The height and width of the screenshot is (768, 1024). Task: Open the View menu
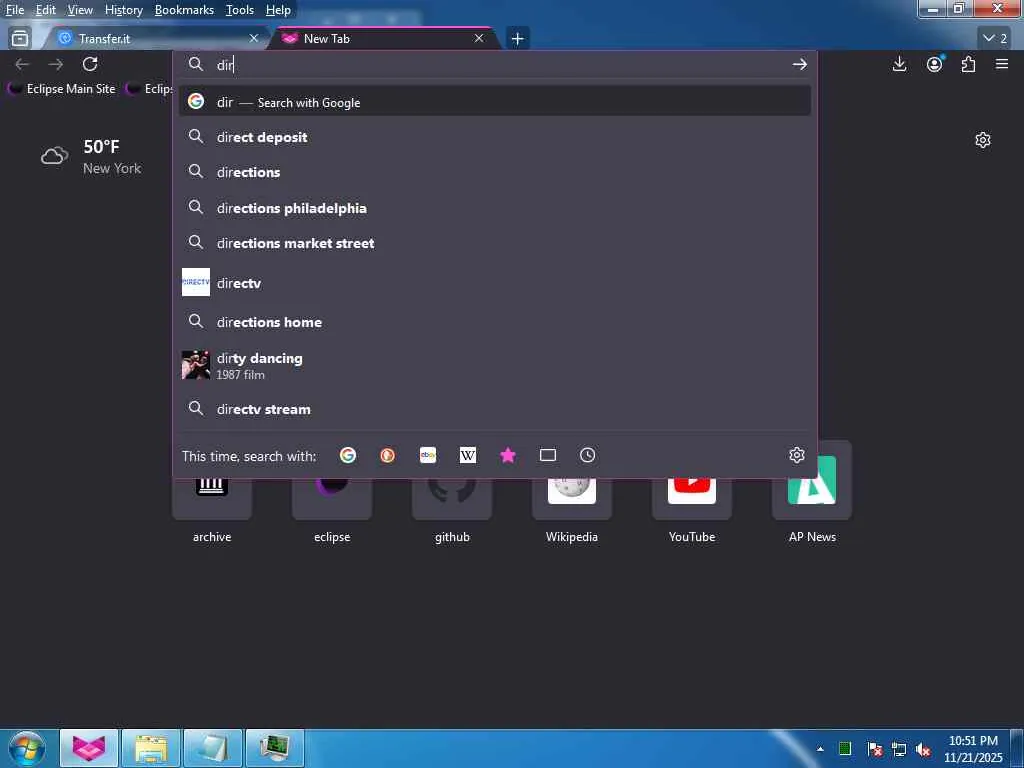[x=80, y=10]
